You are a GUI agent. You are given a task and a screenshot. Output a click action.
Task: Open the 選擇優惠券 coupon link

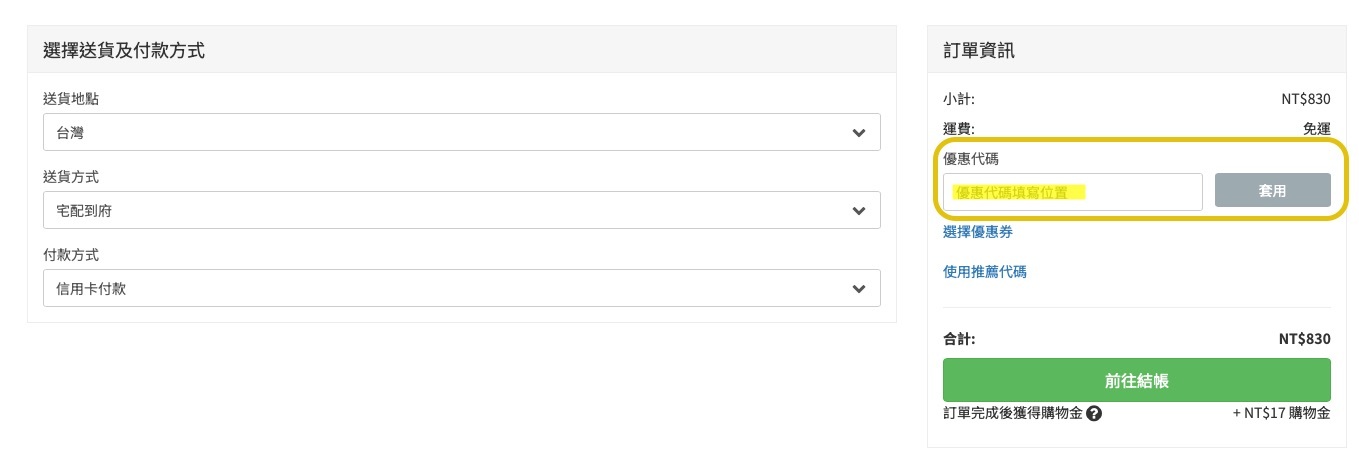click(x=978, y=232)
